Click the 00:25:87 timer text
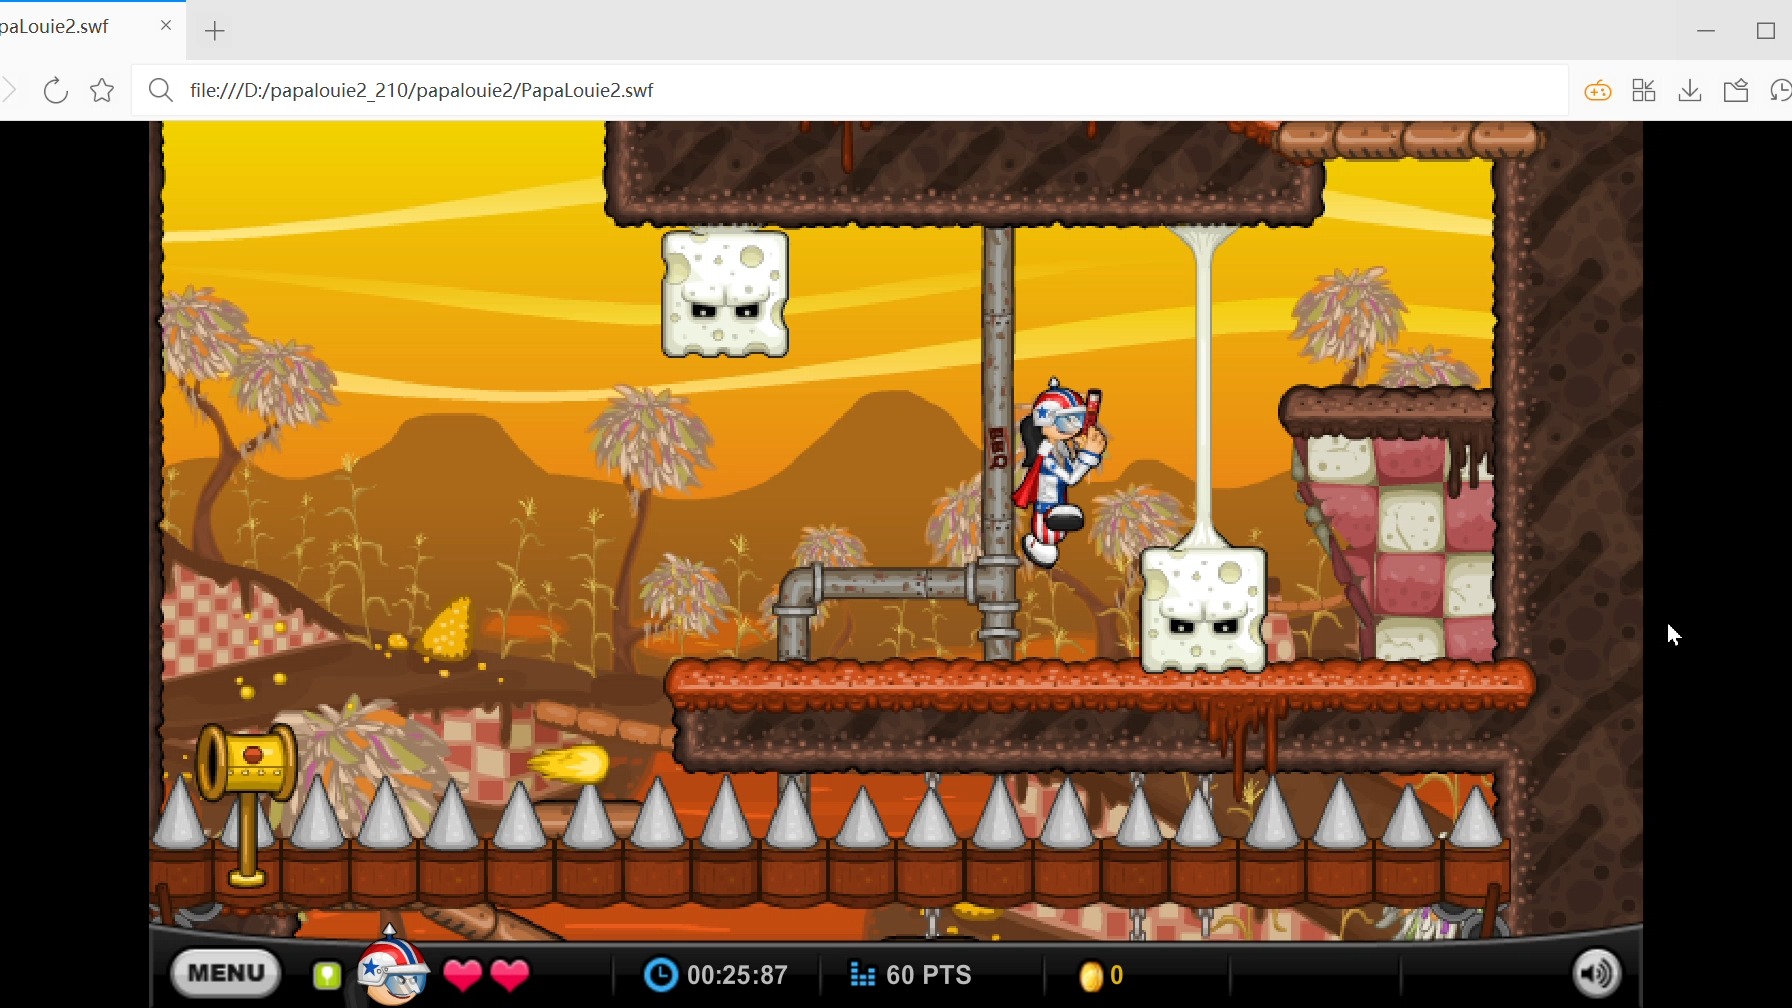This screenshot has height=1008, width=1792. coord(737,975)
